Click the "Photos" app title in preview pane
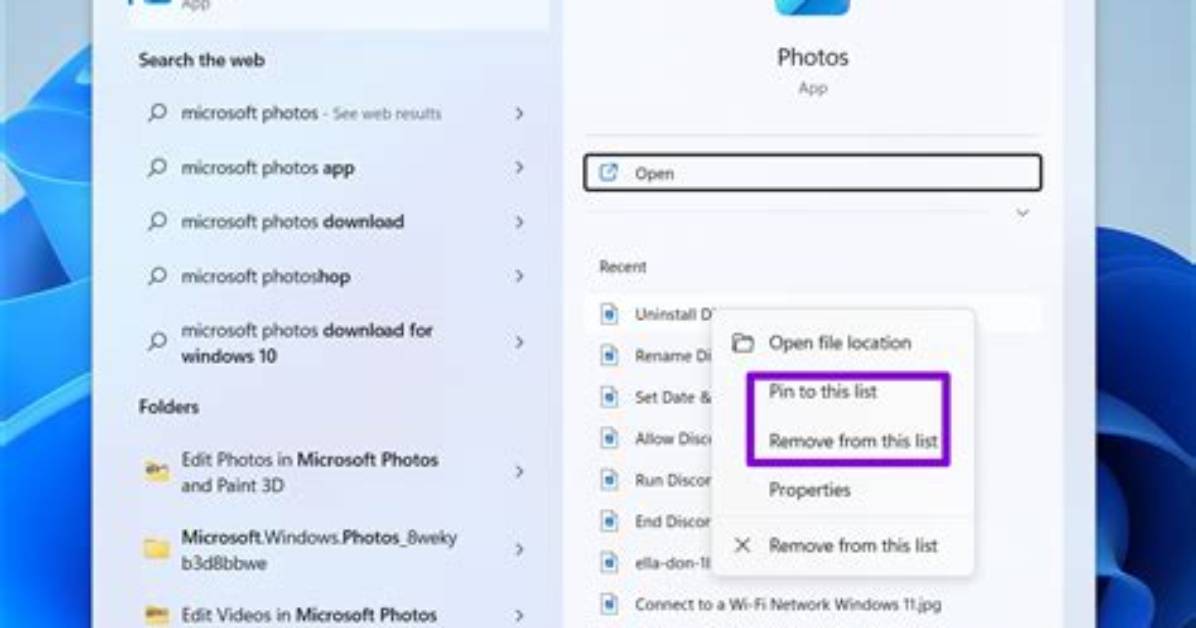Image resolution: width=1196 pixels, height=628 pixels. [x=812, y=57]
